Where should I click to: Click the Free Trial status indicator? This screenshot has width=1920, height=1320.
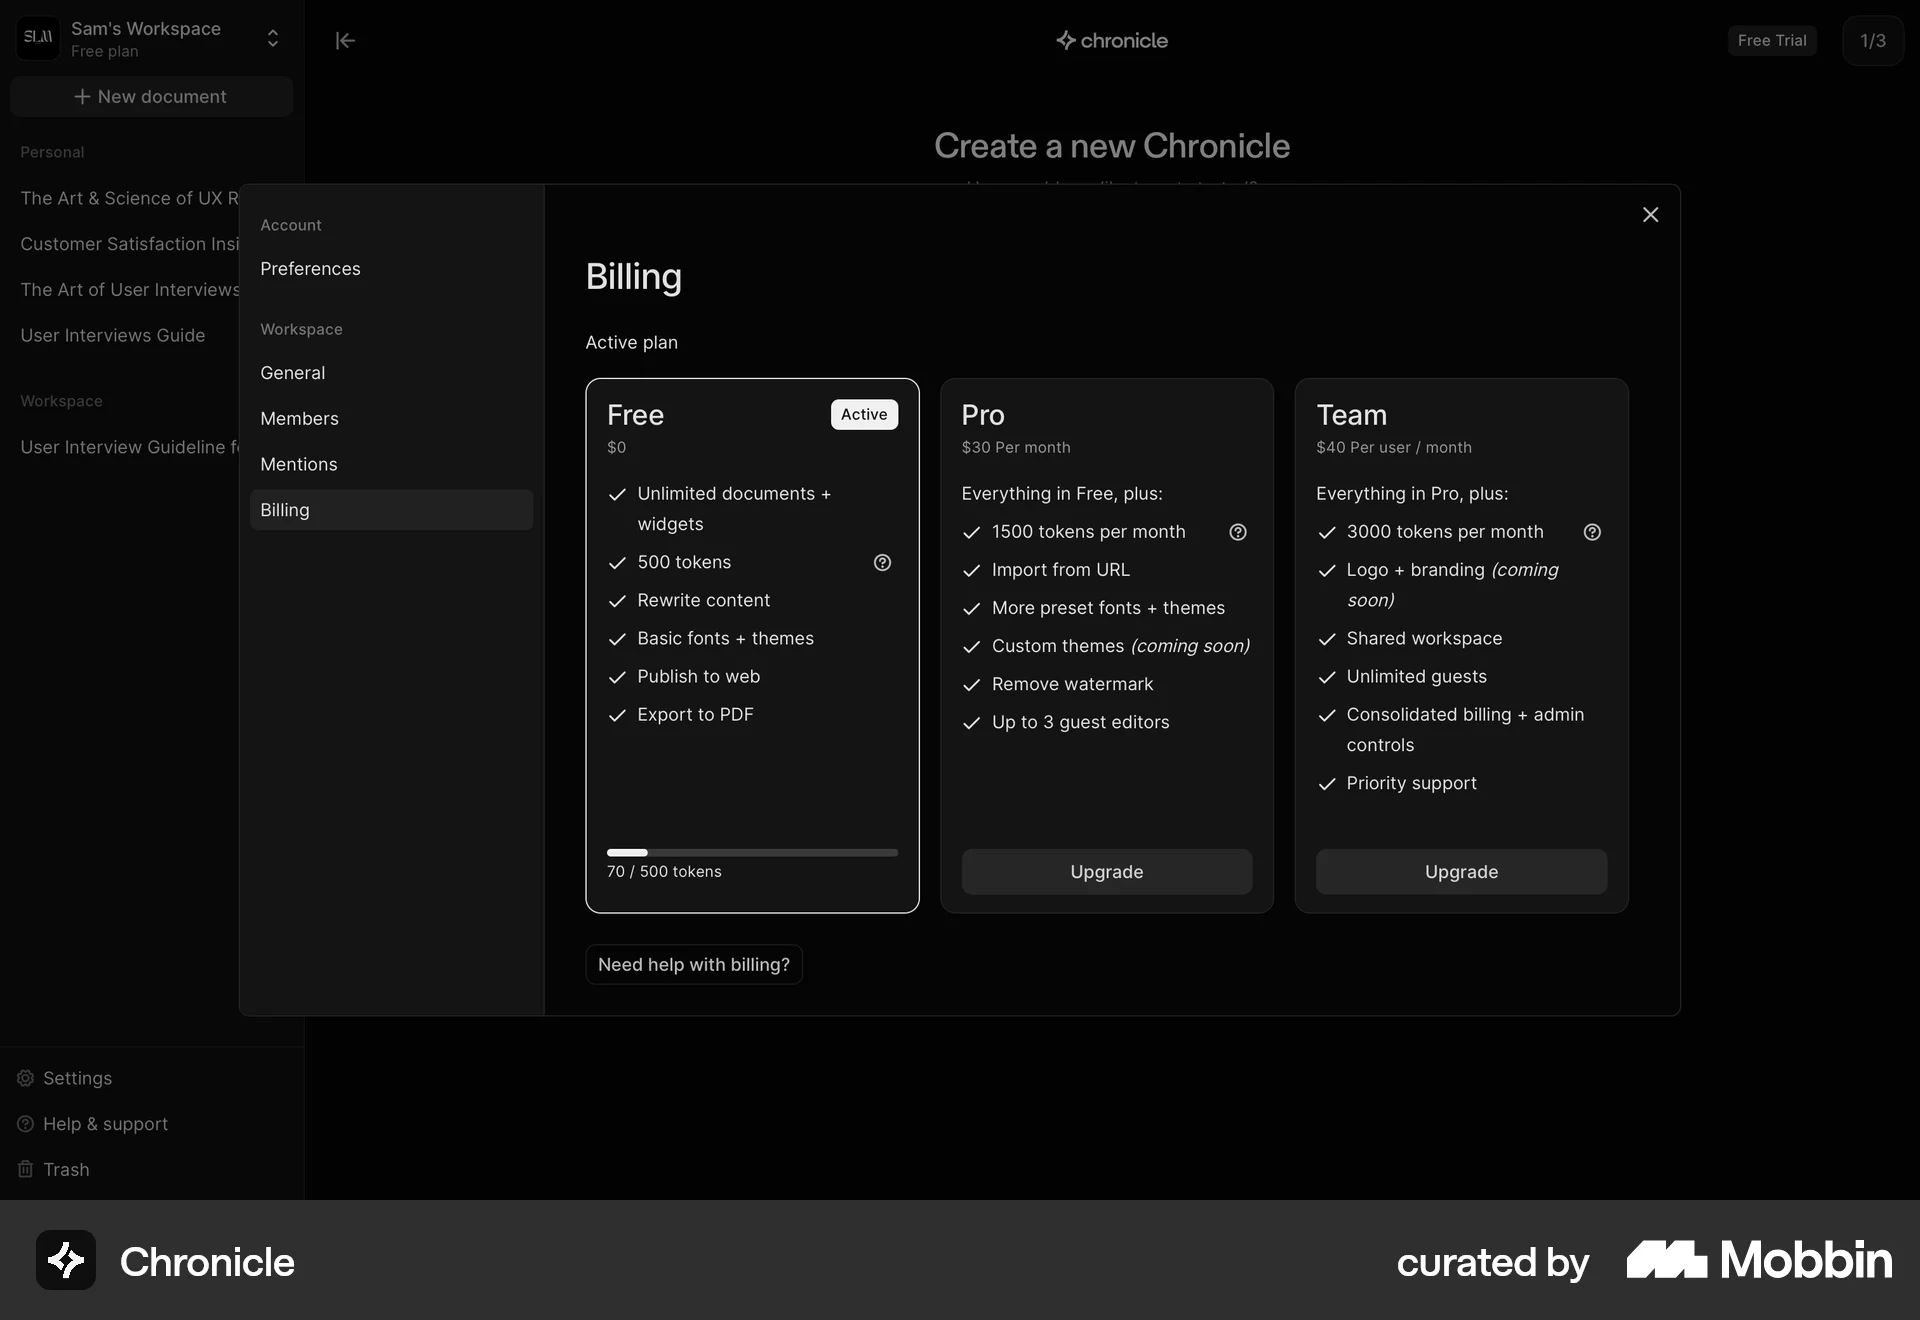coord(1771,40)
